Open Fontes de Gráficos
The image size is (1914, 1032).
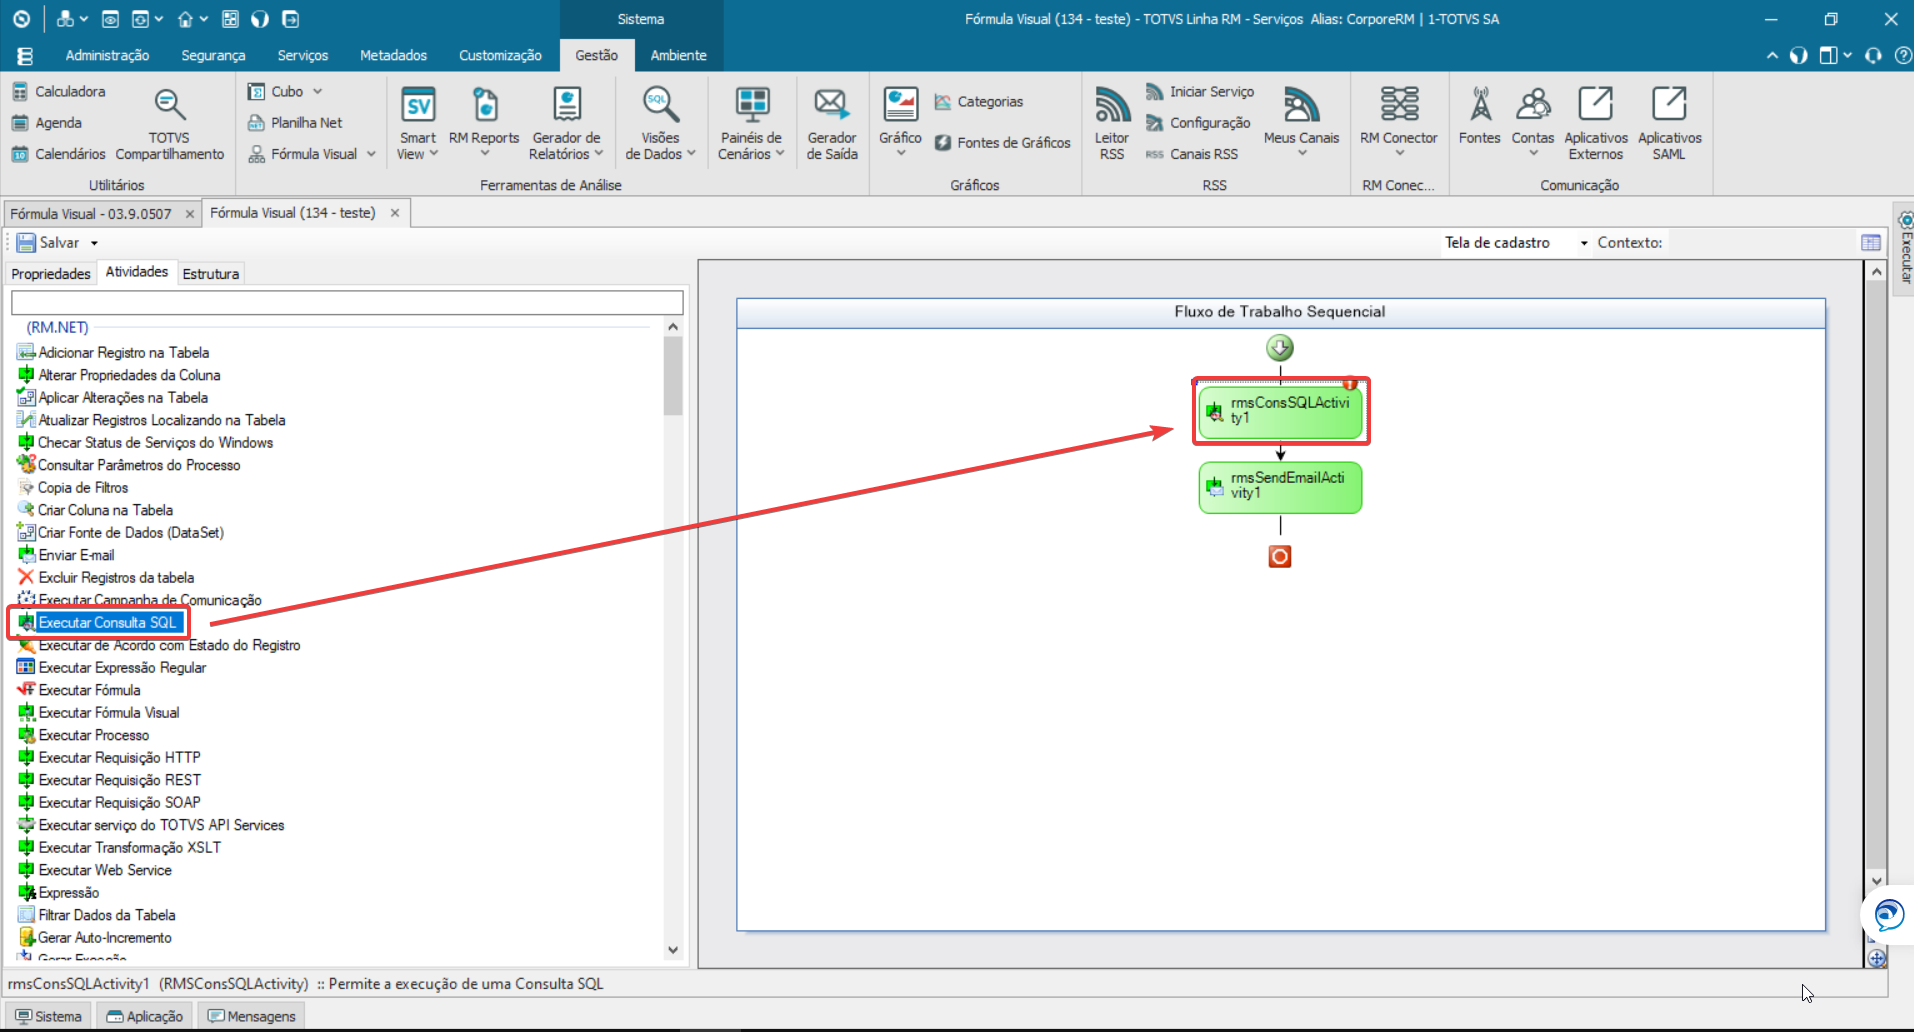1003,143
